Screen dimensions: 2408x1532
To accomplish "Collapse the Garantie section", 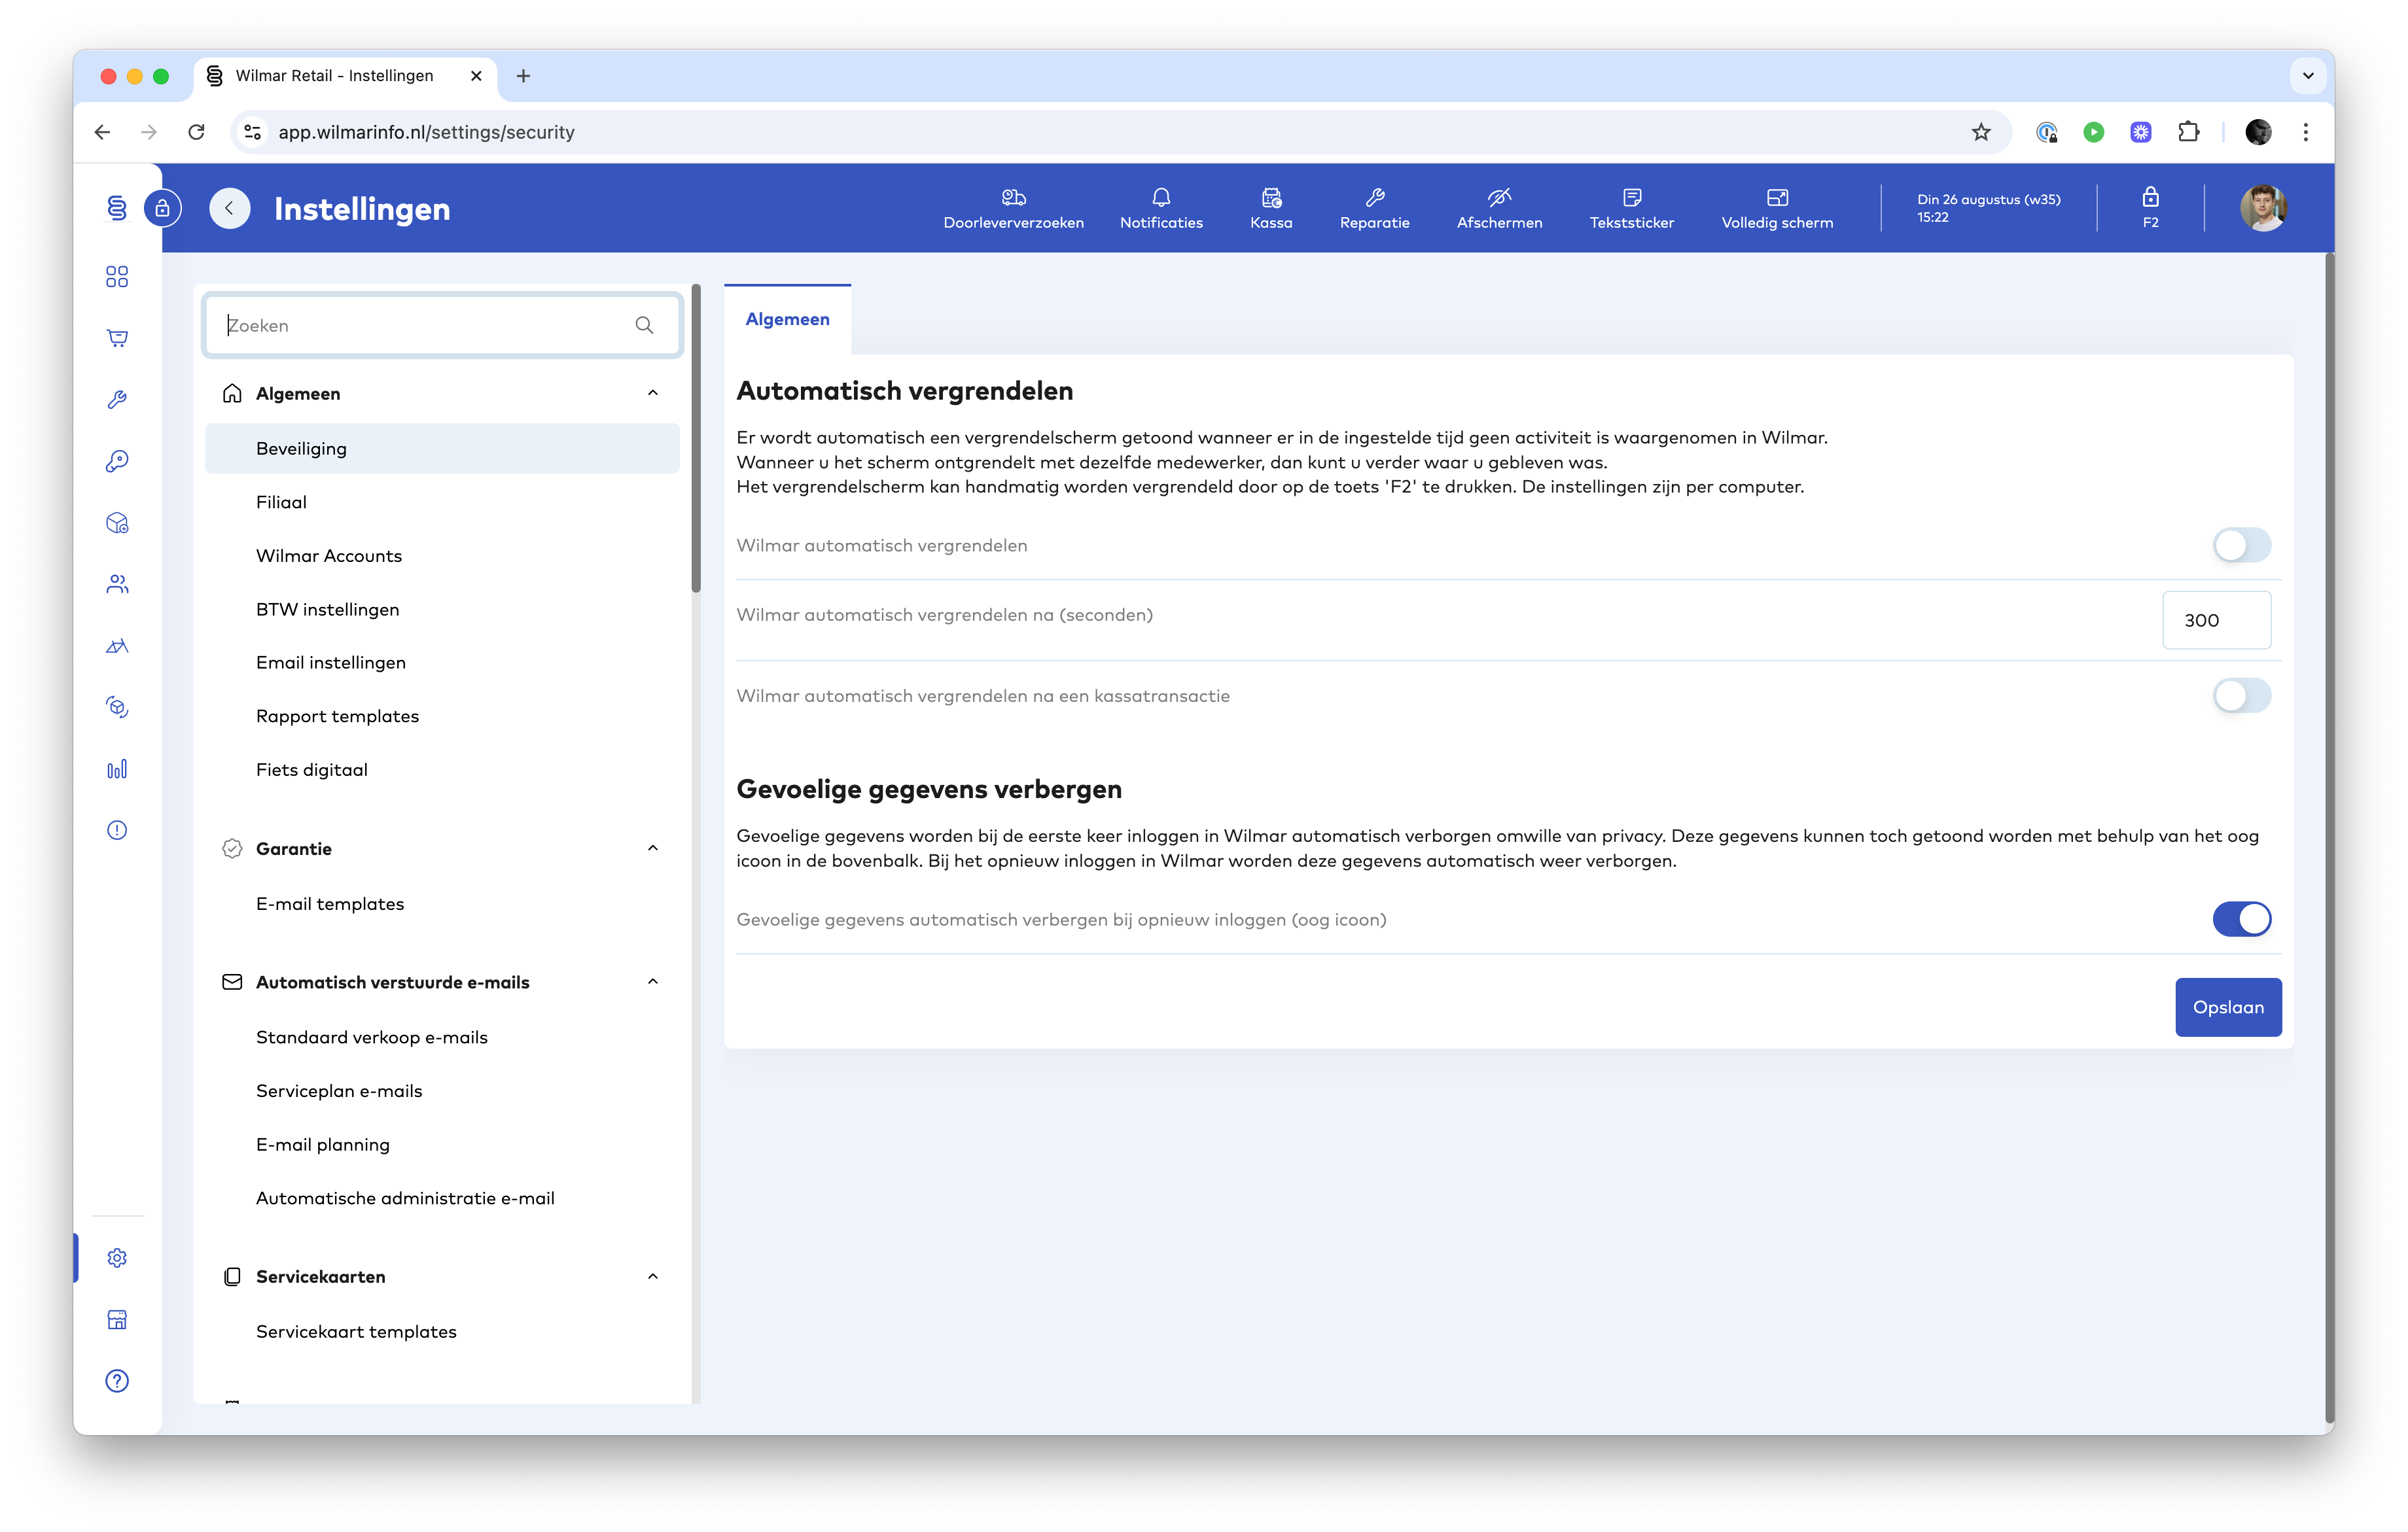I will 653,848.
